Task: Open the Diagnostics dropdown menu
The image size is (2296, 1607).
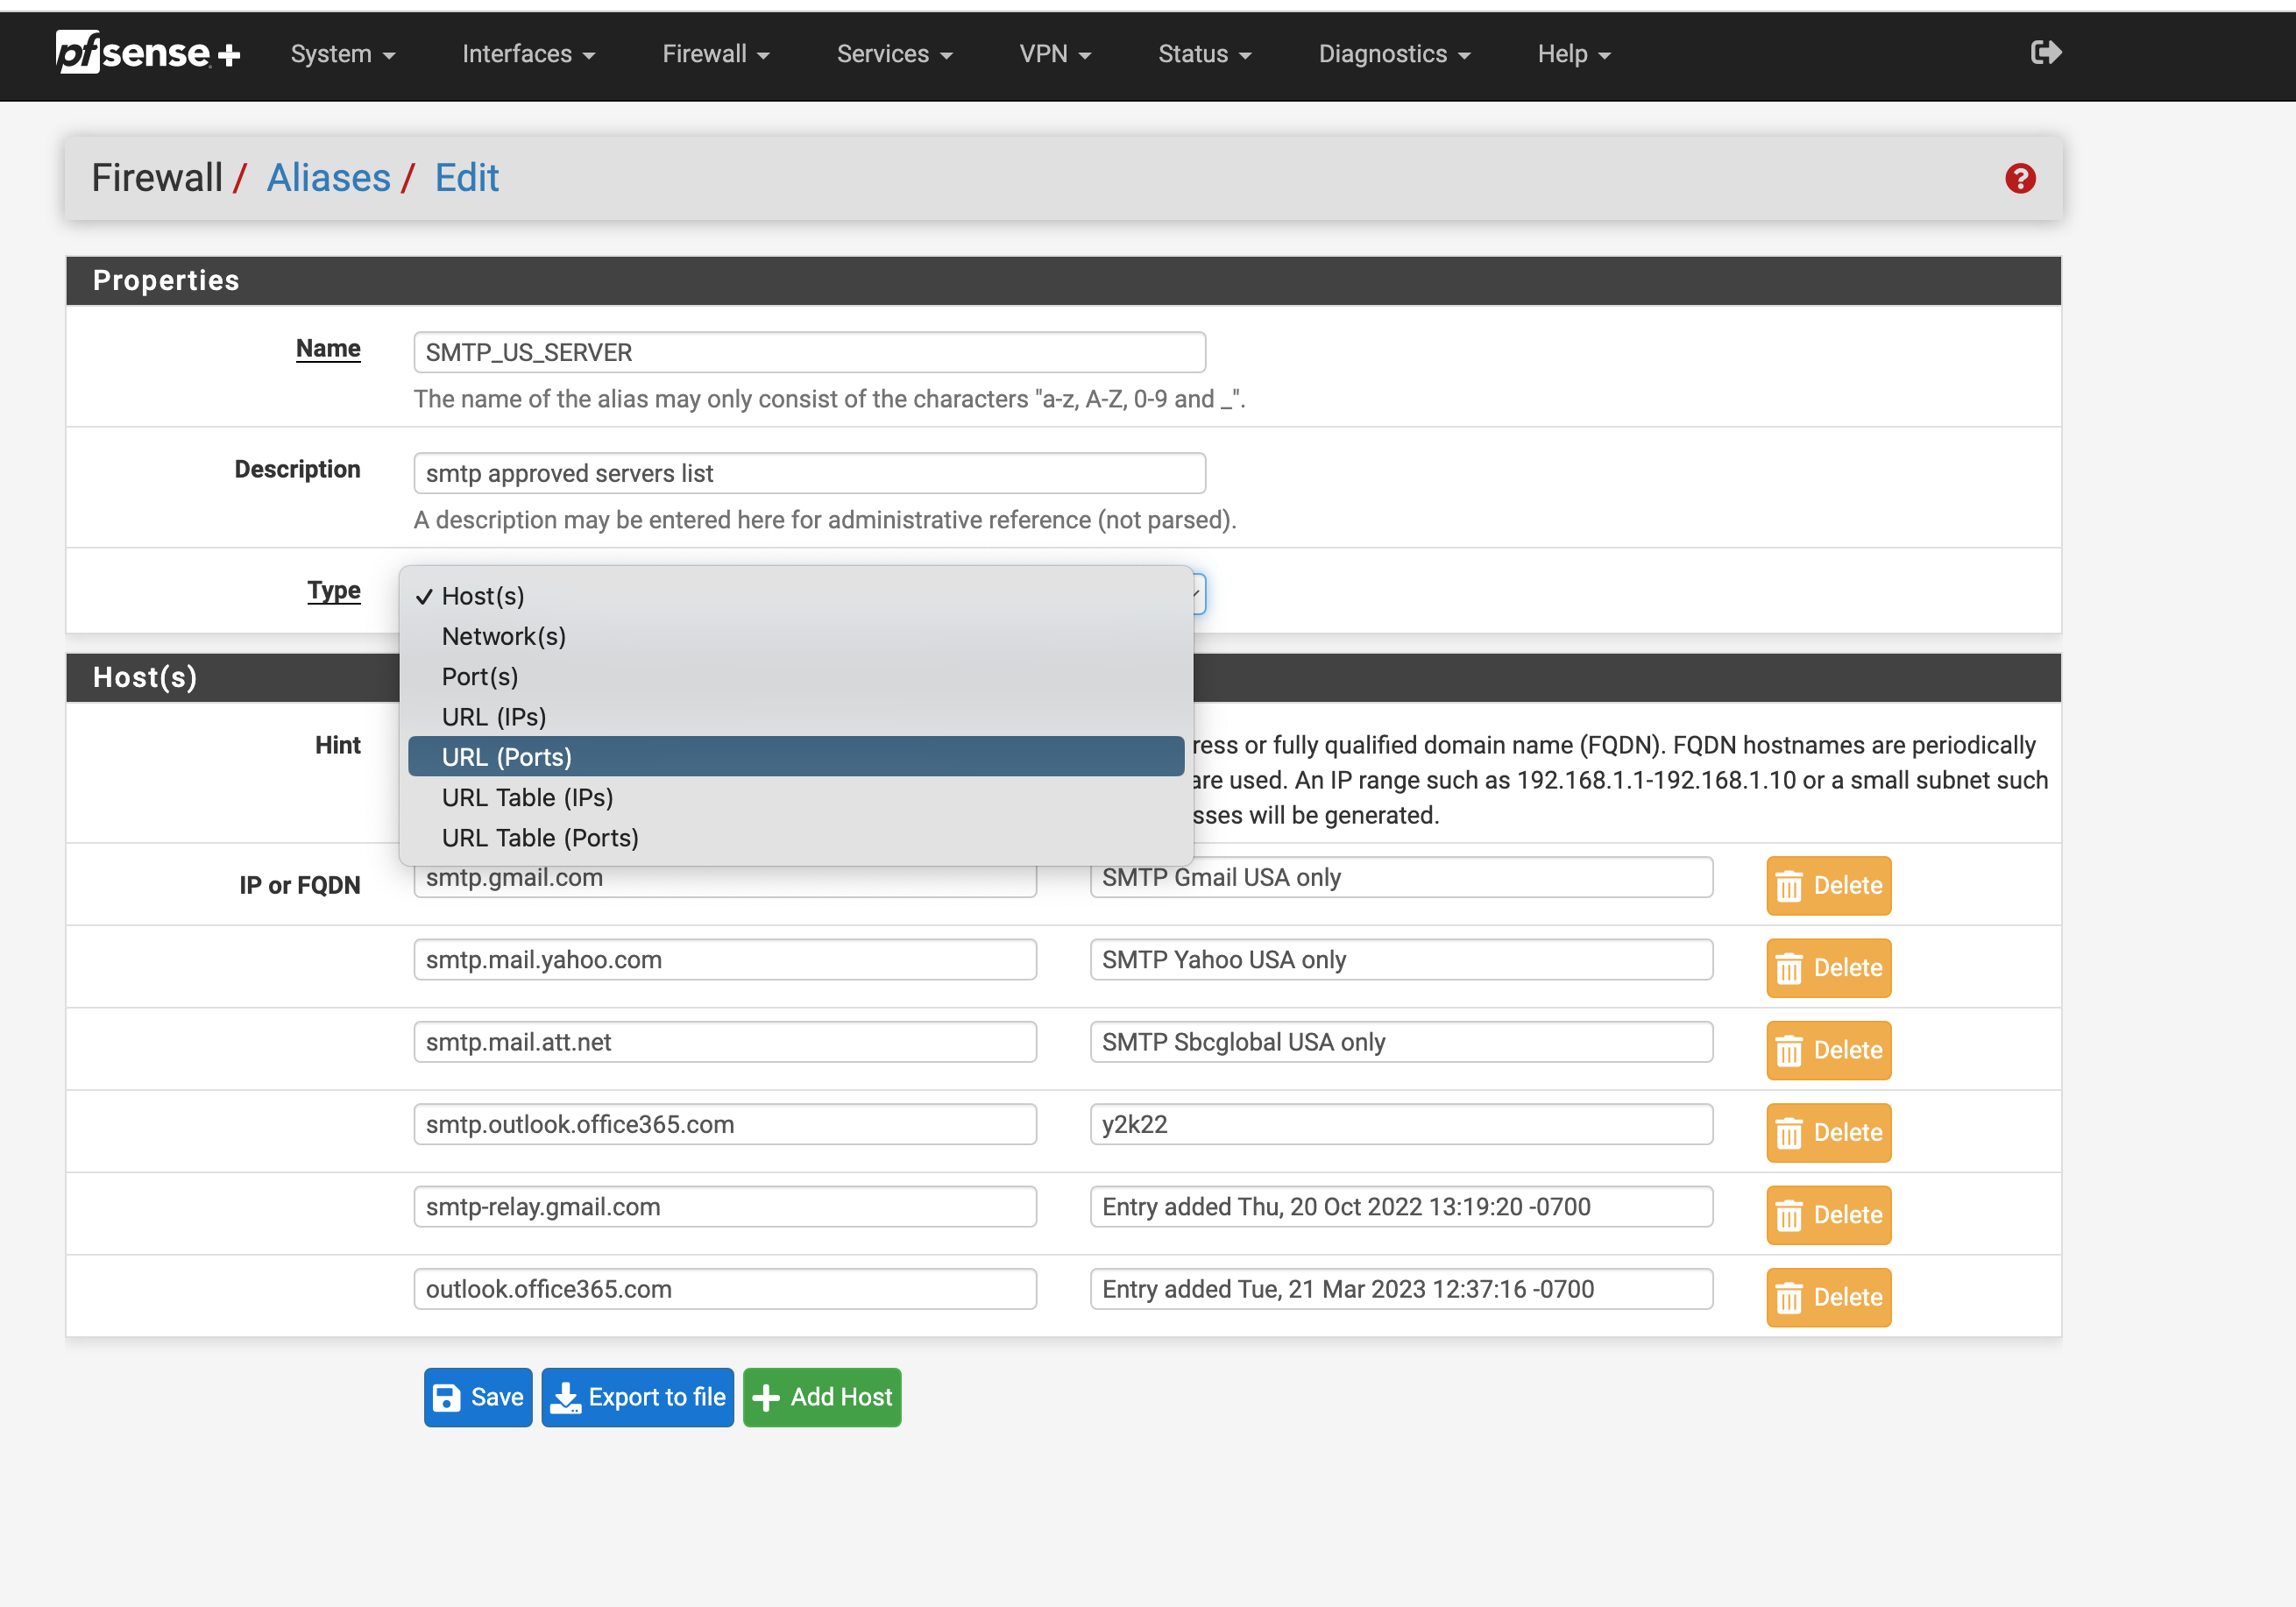Action: click(1392, 54)
